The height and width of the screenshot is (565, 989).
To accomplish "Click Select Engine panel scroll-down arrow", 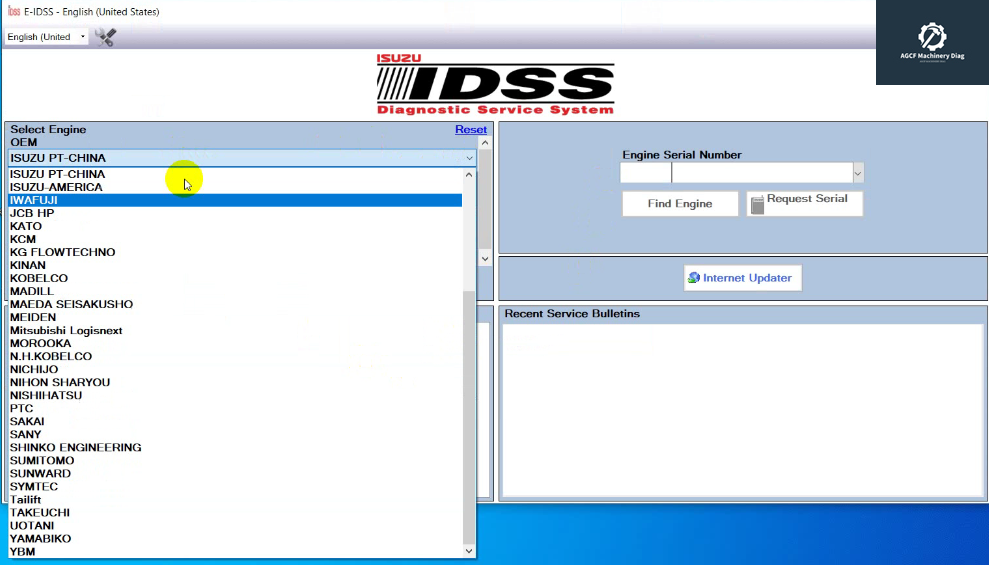I will click(x=484, y=259).
